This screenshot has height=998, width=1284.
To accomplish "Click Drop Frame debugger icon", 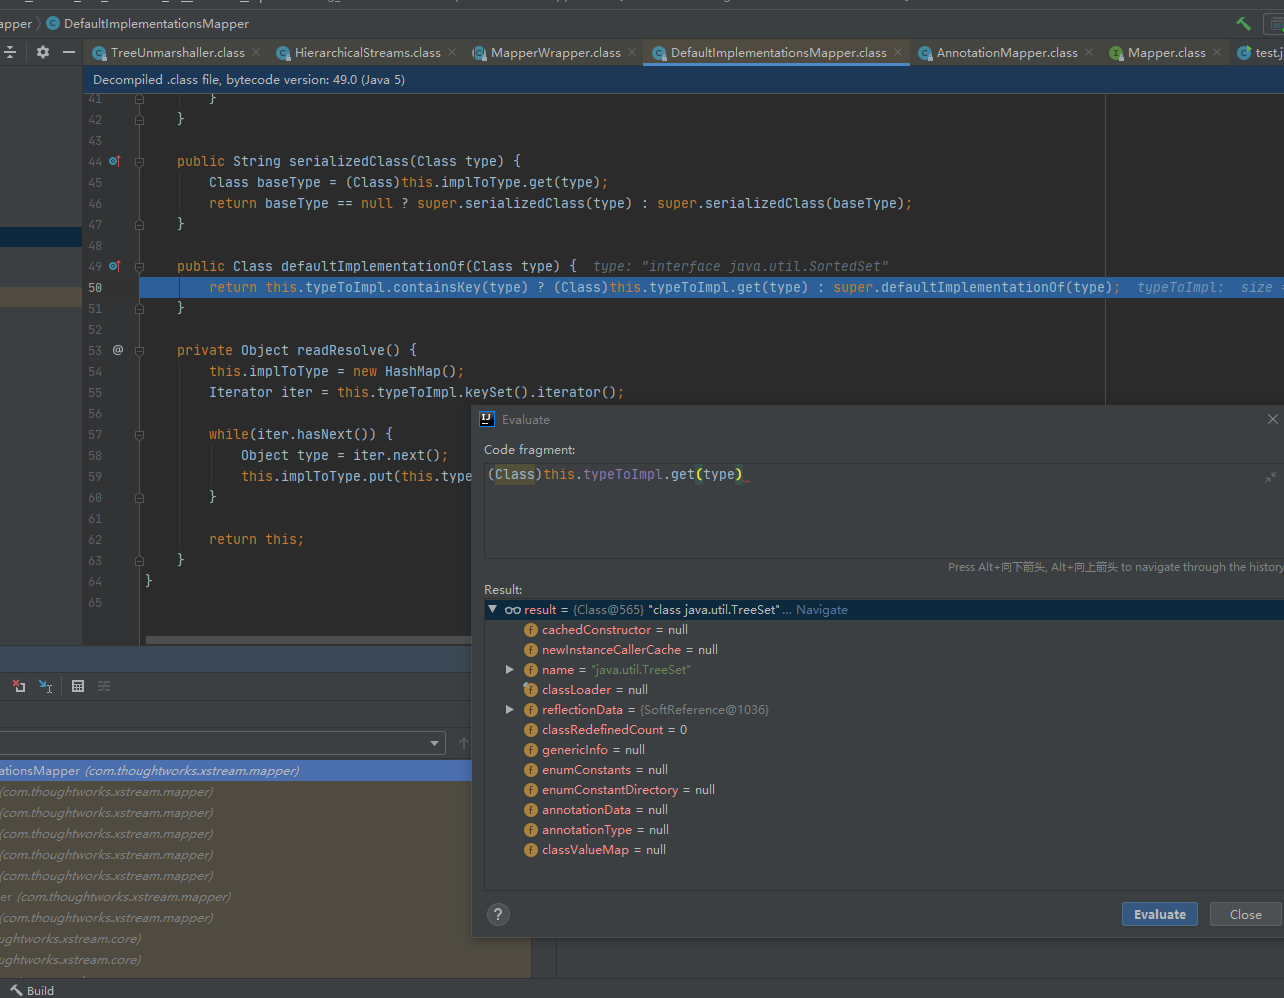I will [19, 686].
